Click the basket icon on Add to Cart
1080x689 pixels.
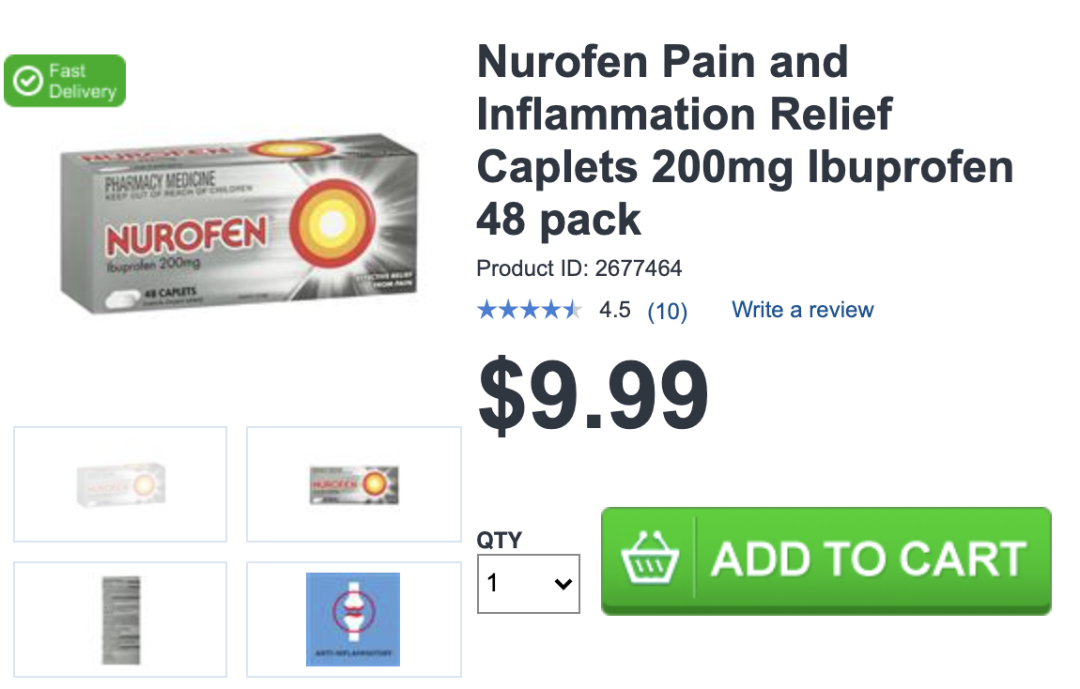point(650,558)
